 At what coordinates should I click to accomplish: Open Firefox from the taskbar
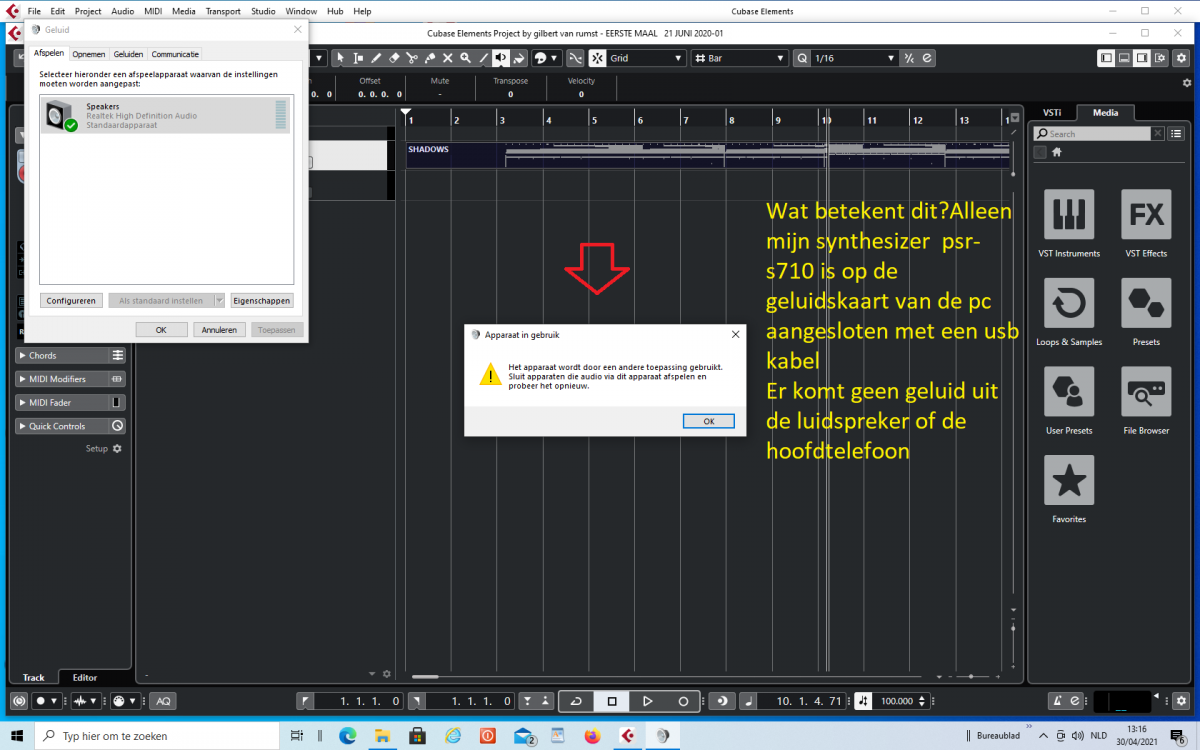tap(592, 736)
